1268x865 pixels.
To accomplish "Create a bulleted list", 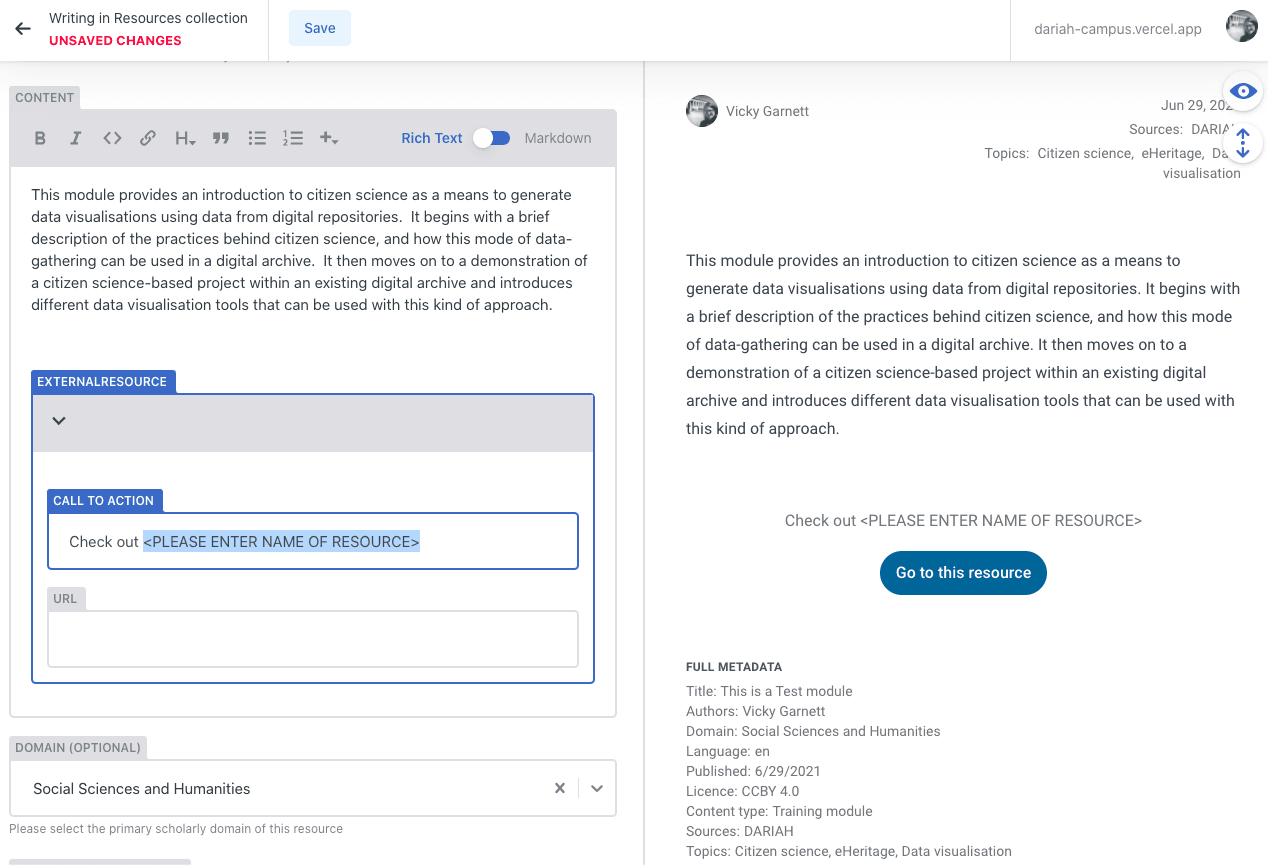I will tap(257, 138).
